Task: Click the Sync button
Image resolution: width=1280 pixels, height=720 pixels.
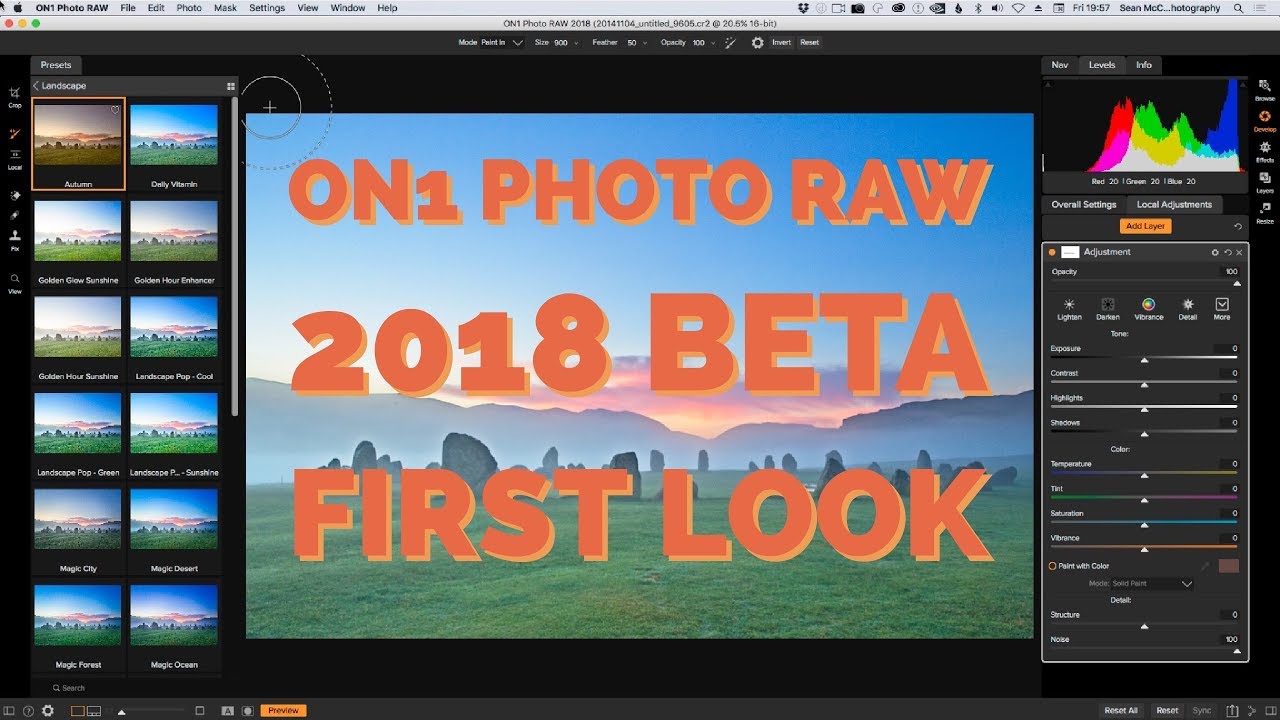Action: click(1202, 711)
